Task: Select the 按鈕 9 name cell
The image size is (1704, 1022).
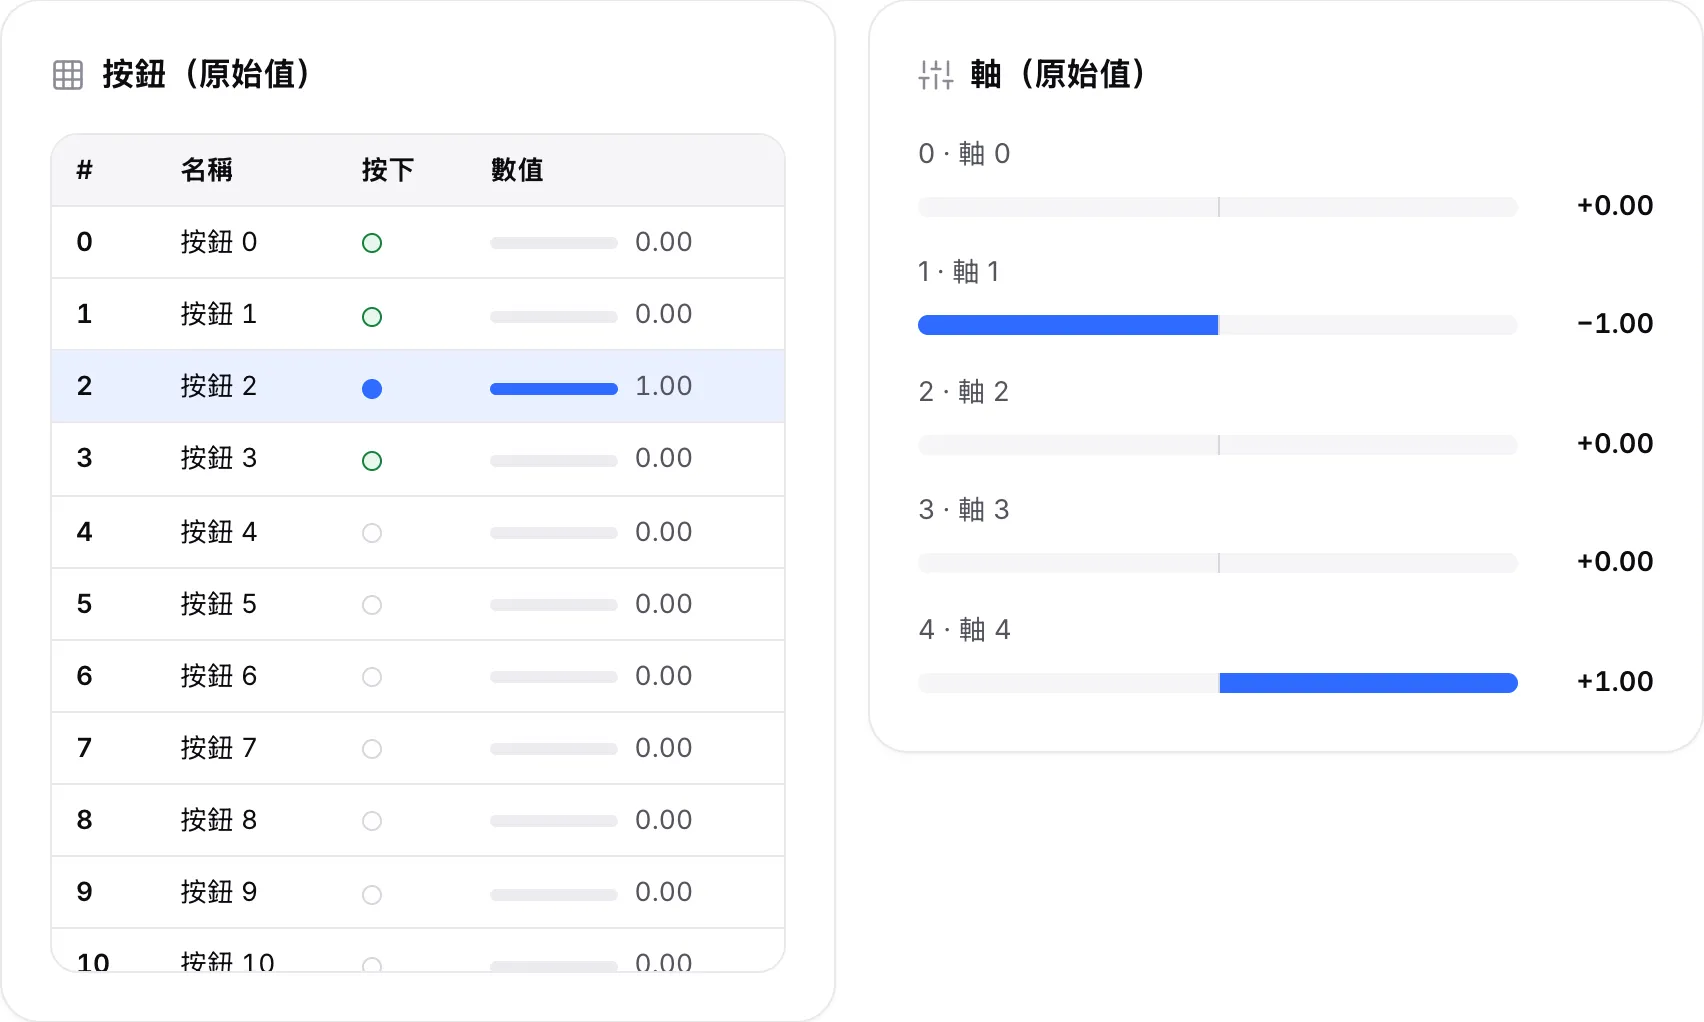Action: (x=219, y=892)
